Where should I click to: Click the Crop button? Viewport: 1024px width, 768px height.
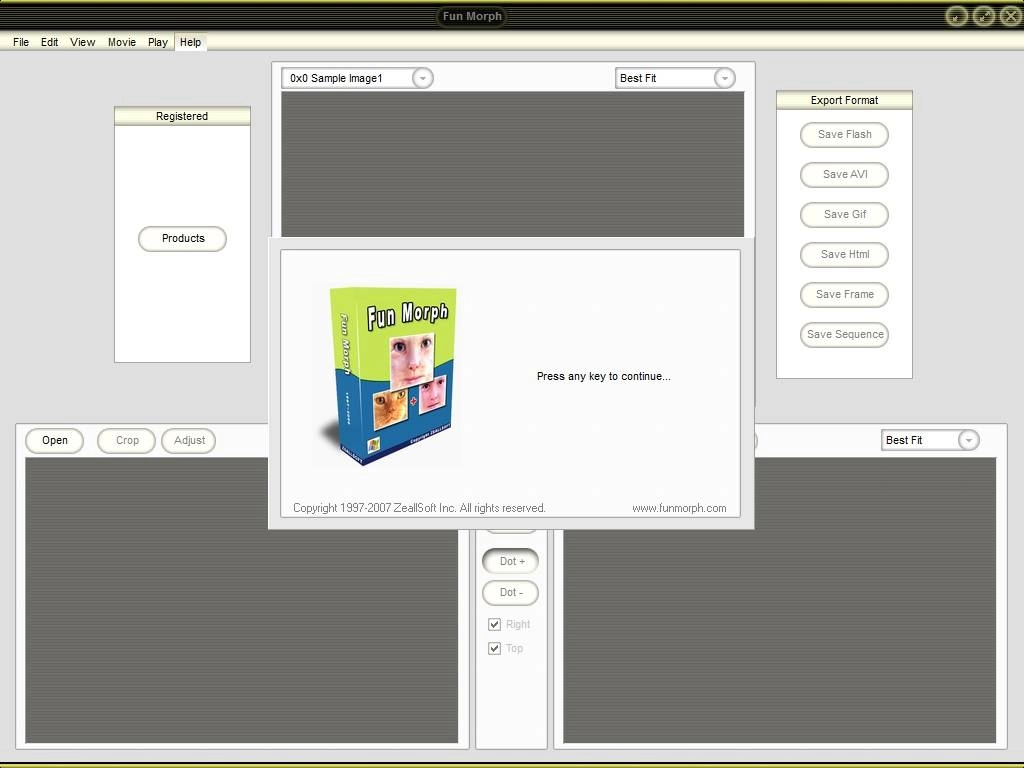coord(127,440)
